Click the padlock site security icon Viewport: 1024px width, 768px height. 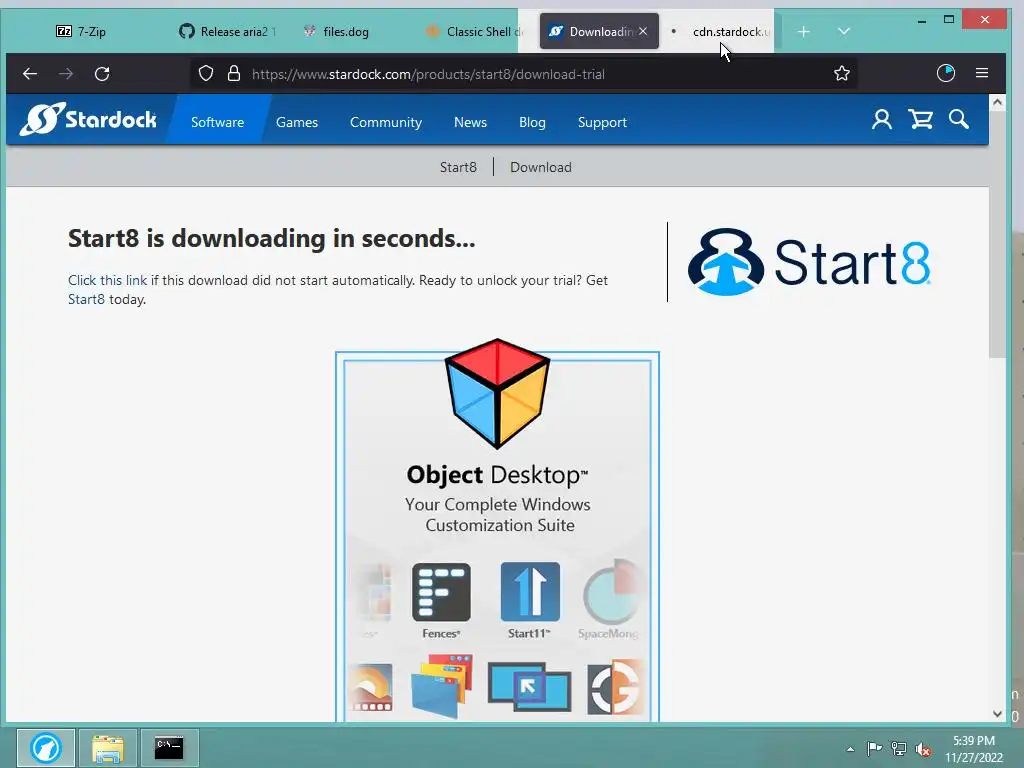pyautogui.click(x=234, y=74)
